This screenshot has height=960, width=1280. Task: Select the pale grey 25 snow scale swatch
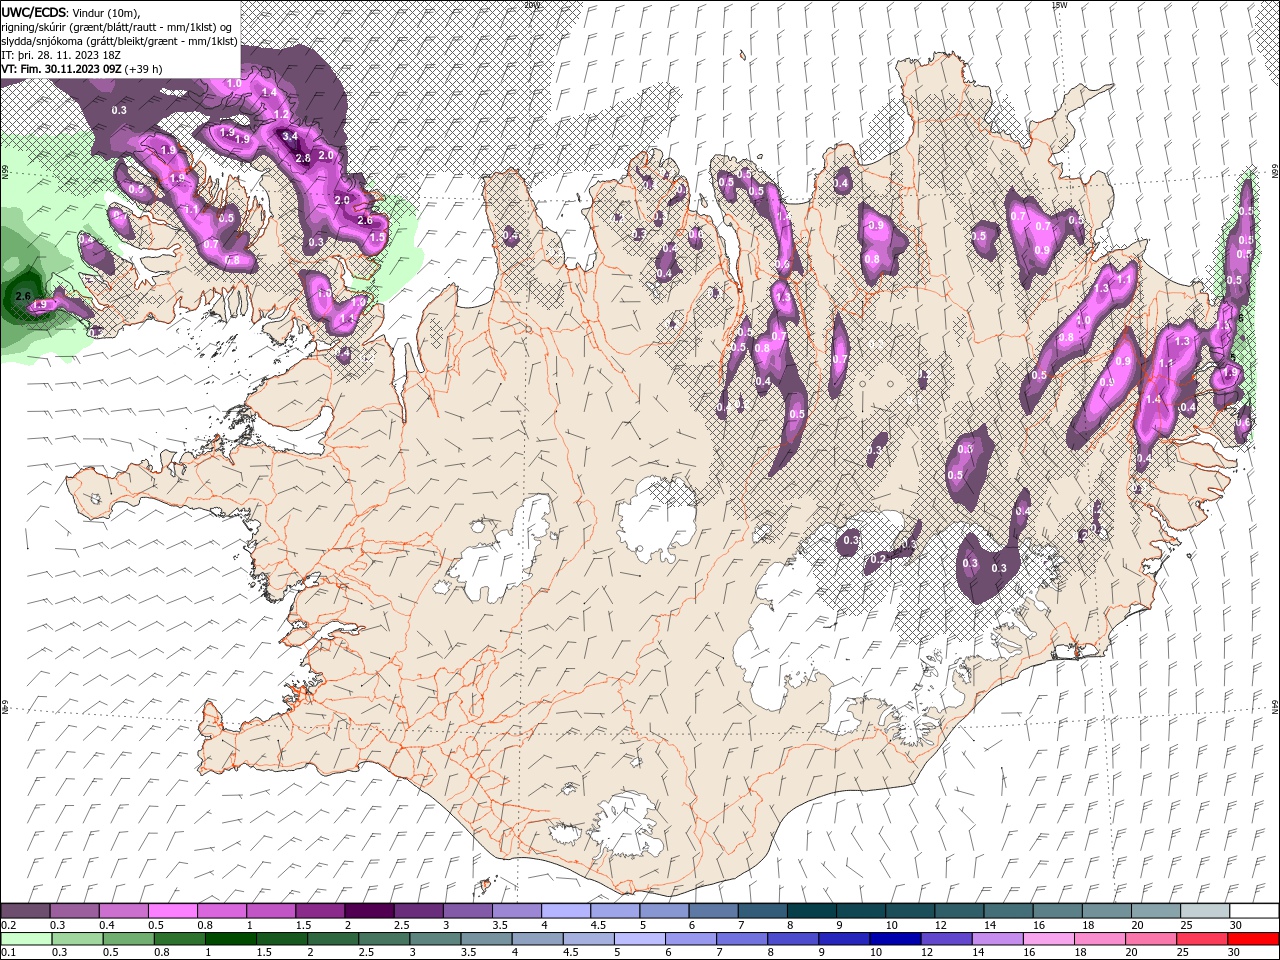click(x=1205, y=911)
